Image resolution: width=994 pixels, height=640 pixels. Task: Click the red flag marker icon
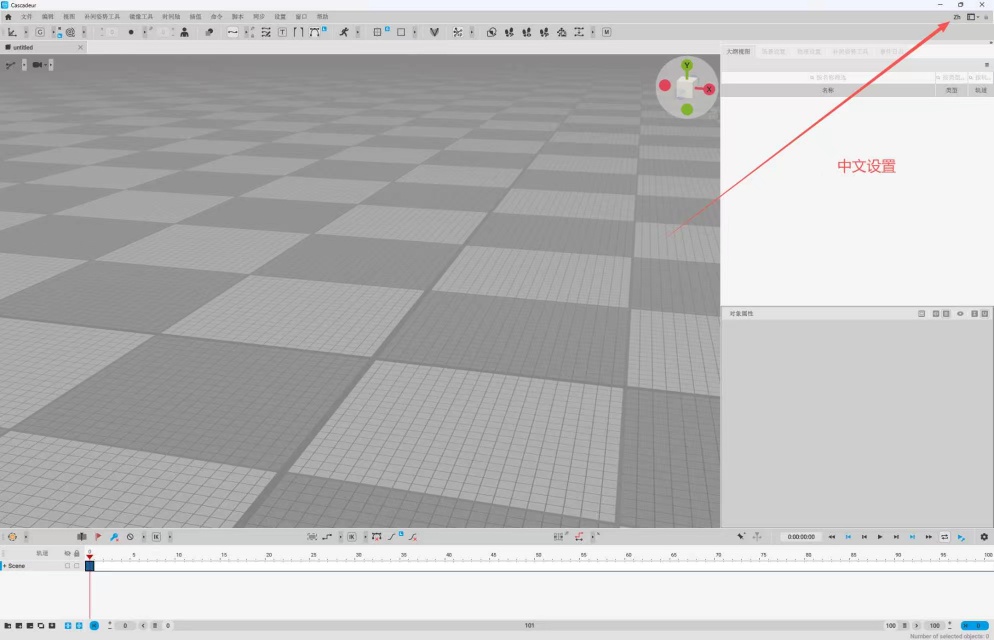point(98,537)
